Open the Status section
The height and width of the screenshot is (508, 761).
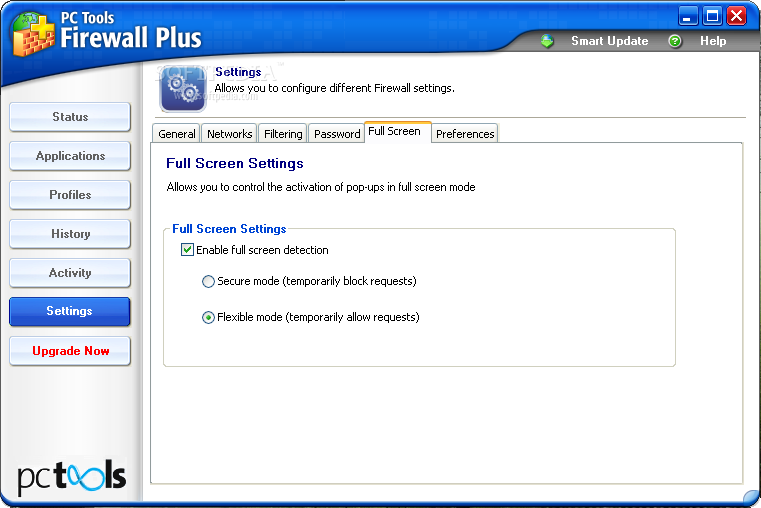[x=70, y=117]
